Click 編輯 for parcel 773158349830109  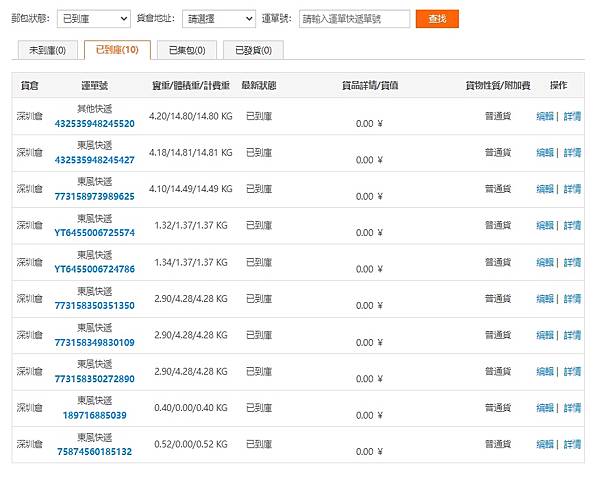click(x=545, y=335)
